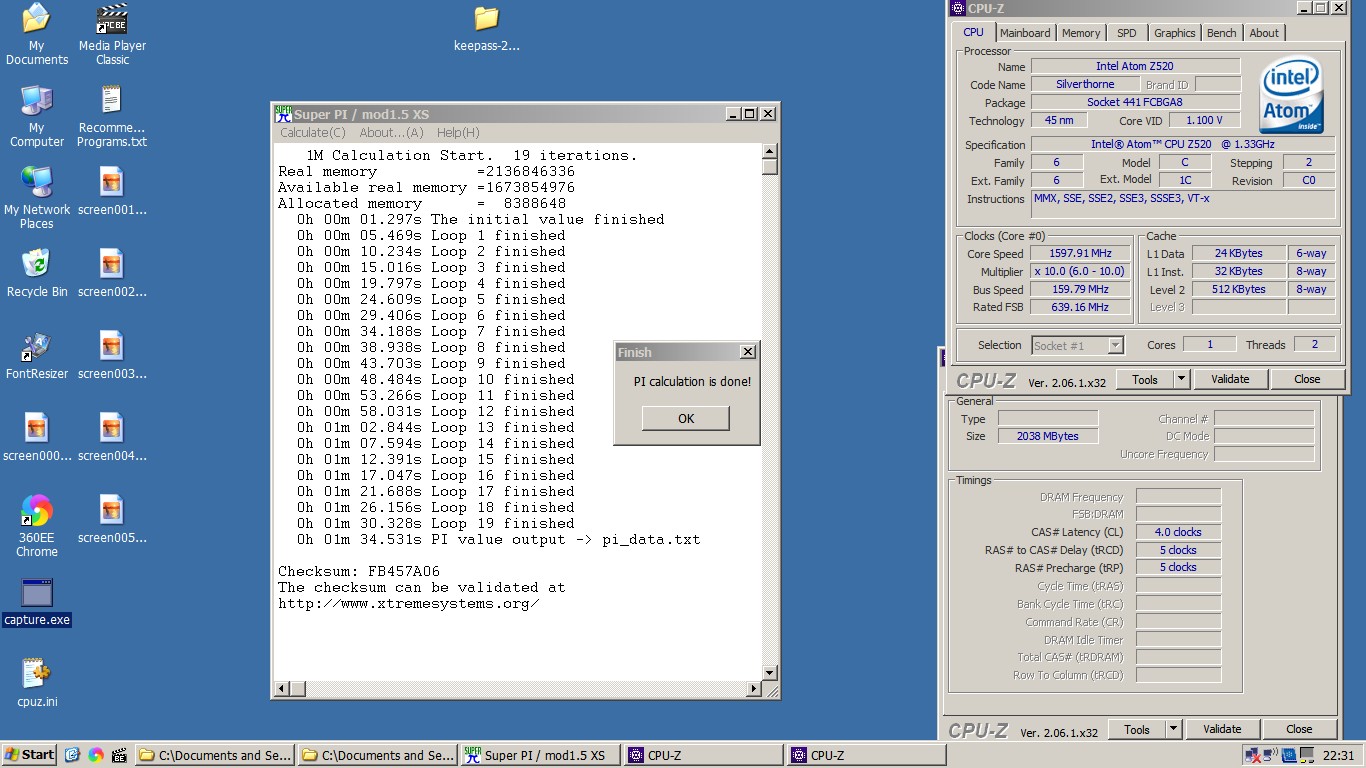Select the screen005 desktop file
The height and width of the screenshot is (768, 1366).
coord(112,519)
